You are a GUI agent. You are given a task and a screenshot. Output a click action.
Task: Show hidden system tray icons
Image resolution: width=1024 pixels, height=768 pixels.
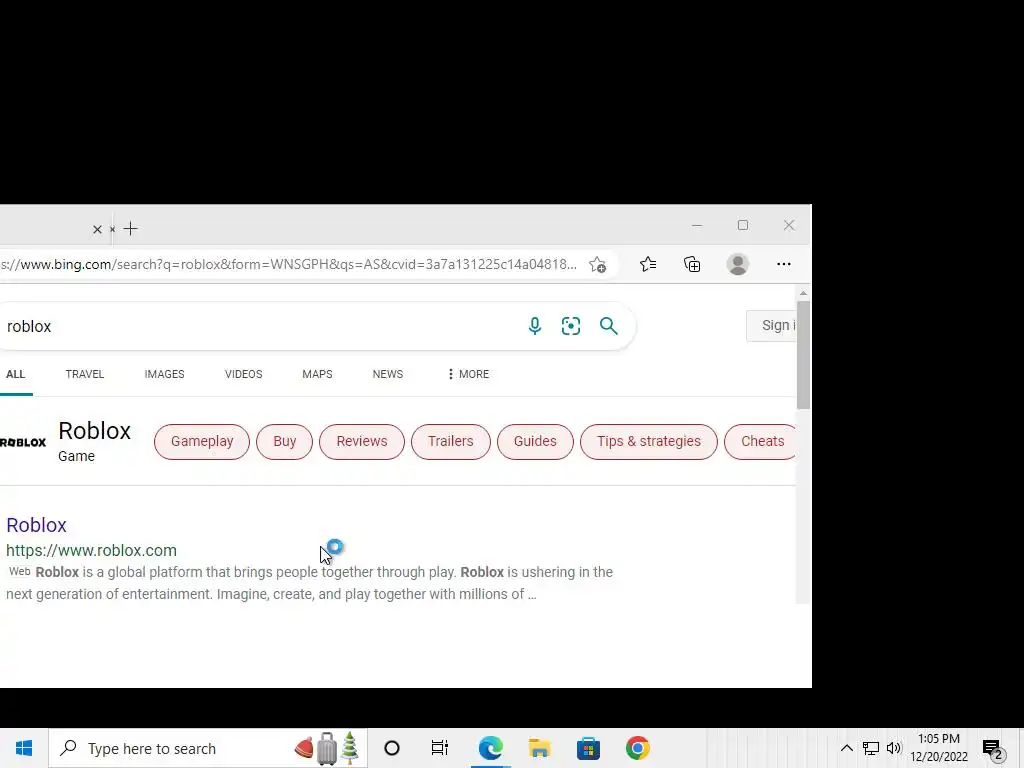pyautogui.click(x=846, y=748)
